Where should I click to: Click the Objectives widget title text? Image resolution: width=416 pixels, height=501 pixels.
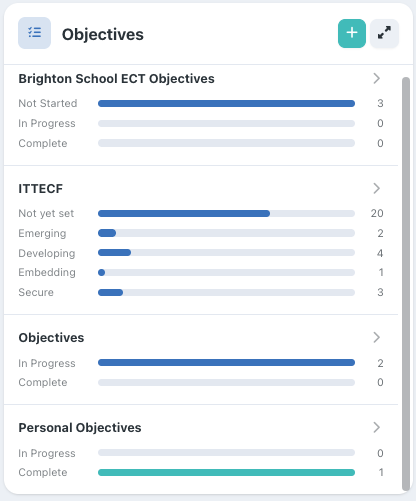pyautogui.click(x=103, y=34)
